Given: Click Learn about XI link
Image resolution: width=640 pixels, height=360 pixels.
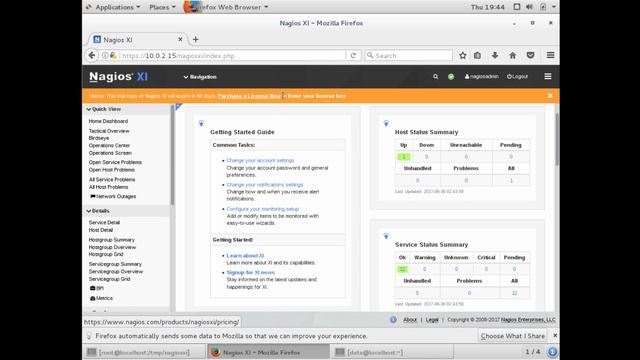Looking at the screenshot, I should click(x=245, y=256).
